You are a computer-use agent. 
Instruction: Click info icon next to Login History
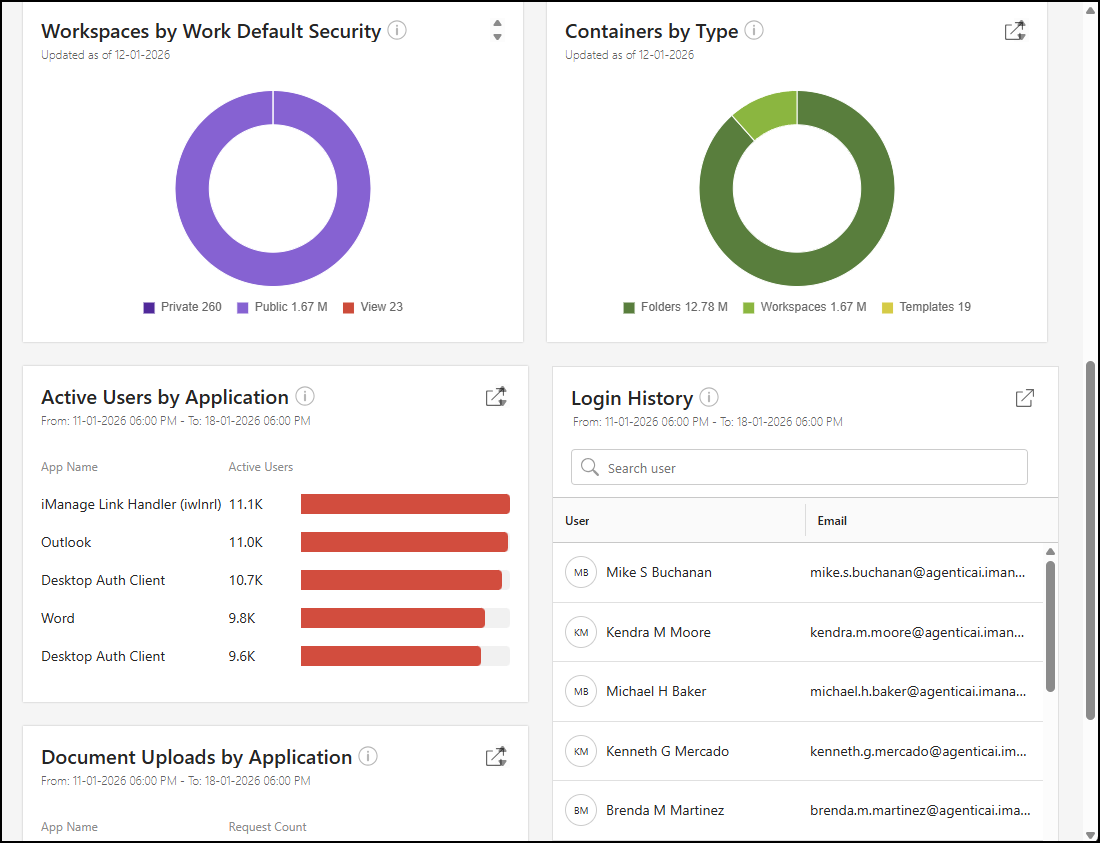pos(709,398)
